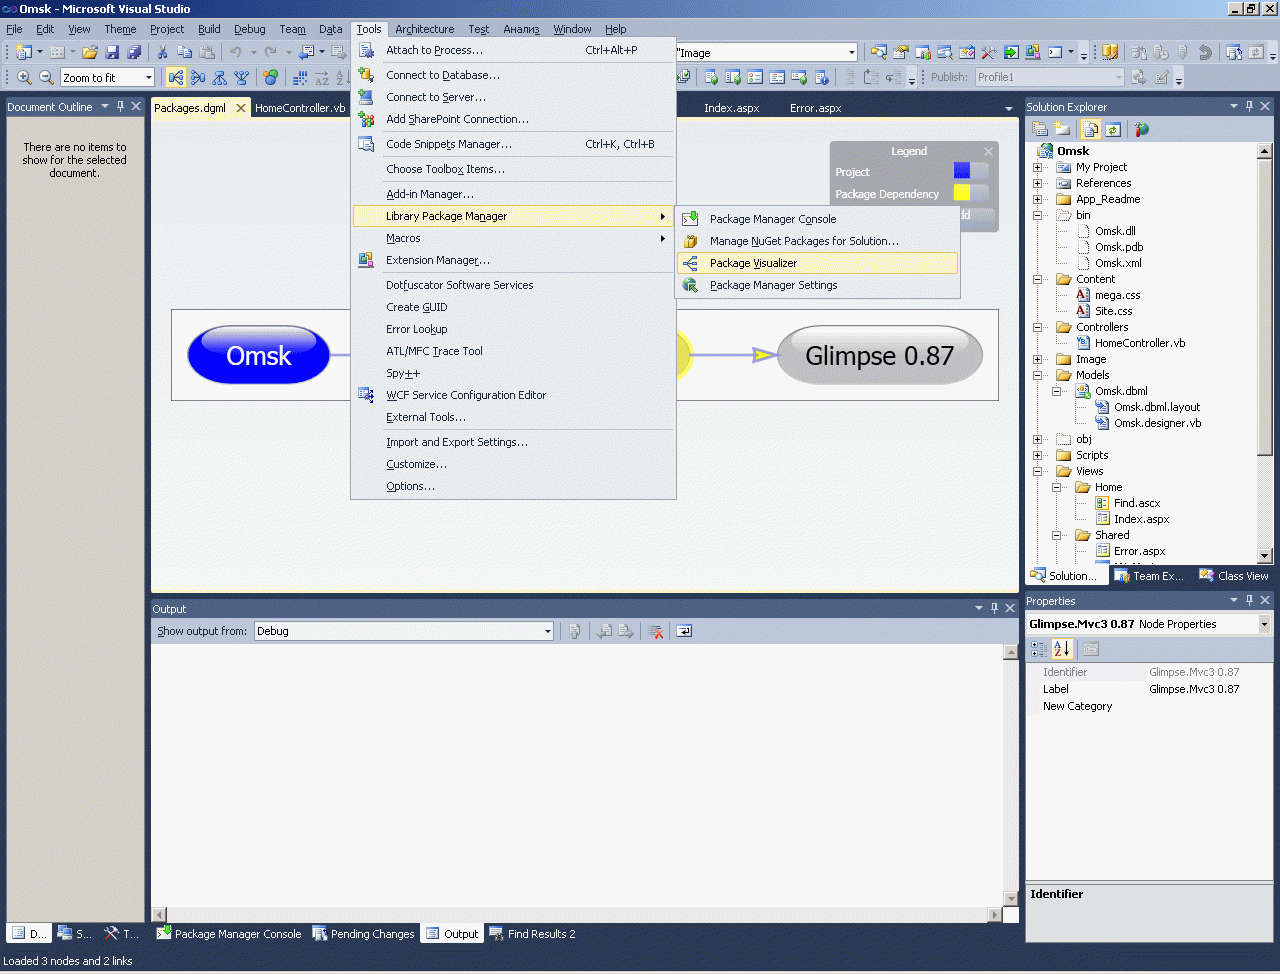Click Options at the bottom of the Tools menu
The width and height of the screenshot is (1280, 974).
(x=513, y=486)
